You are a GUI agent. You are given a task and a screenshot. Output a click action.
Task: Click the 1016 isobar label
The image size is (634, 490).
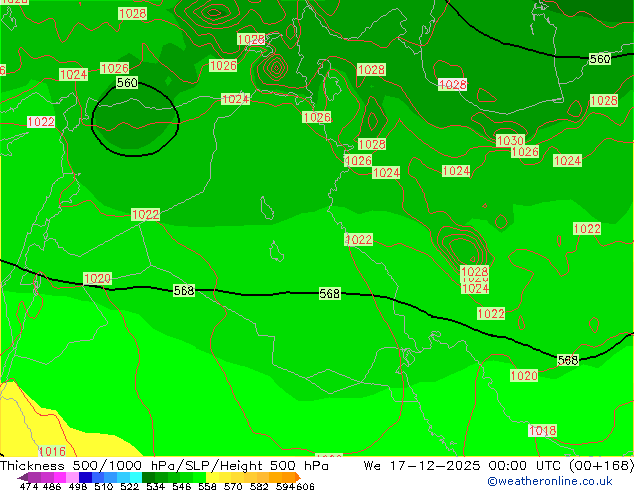(x=52, y=451)
